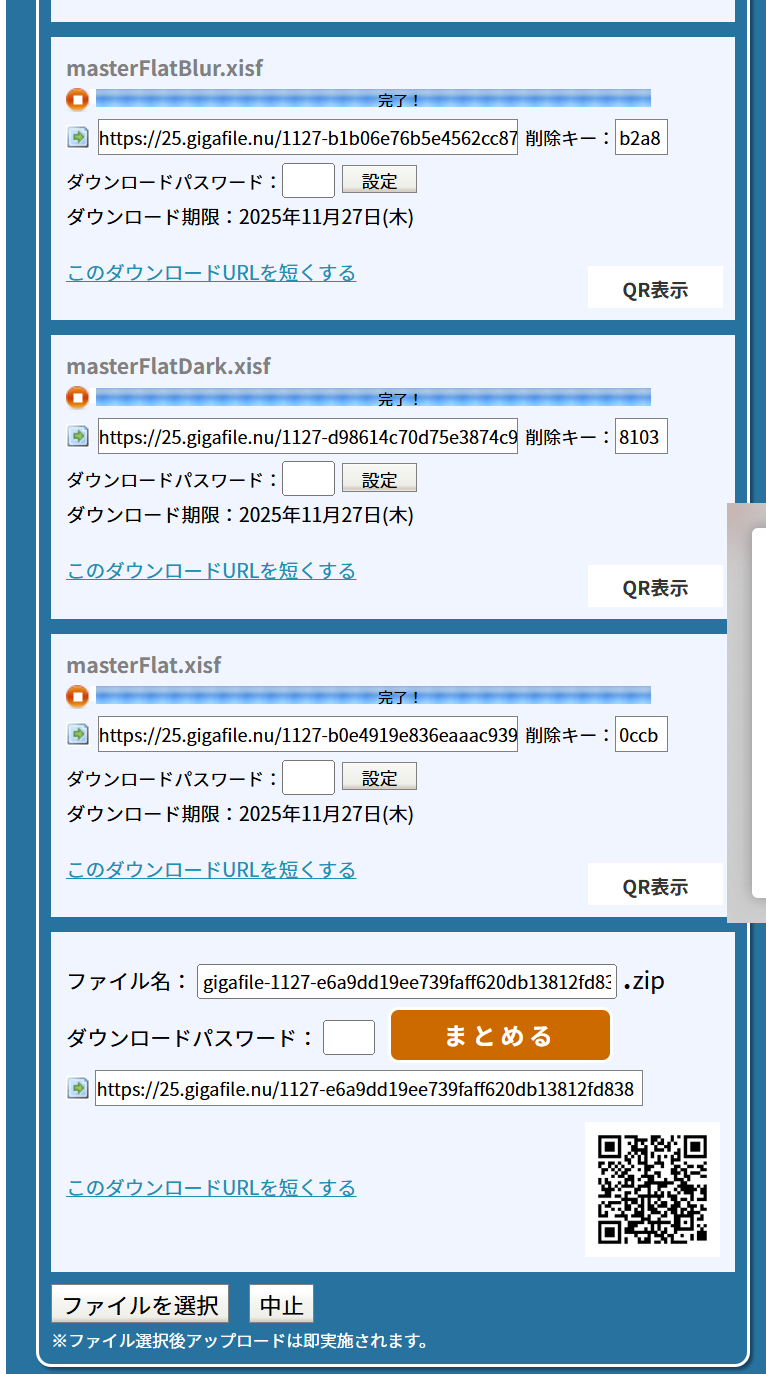The width and height of the screenshot is (766, 1374).
Task: Click 設定 button for masterFlatDark password
Action: [379, 480]
